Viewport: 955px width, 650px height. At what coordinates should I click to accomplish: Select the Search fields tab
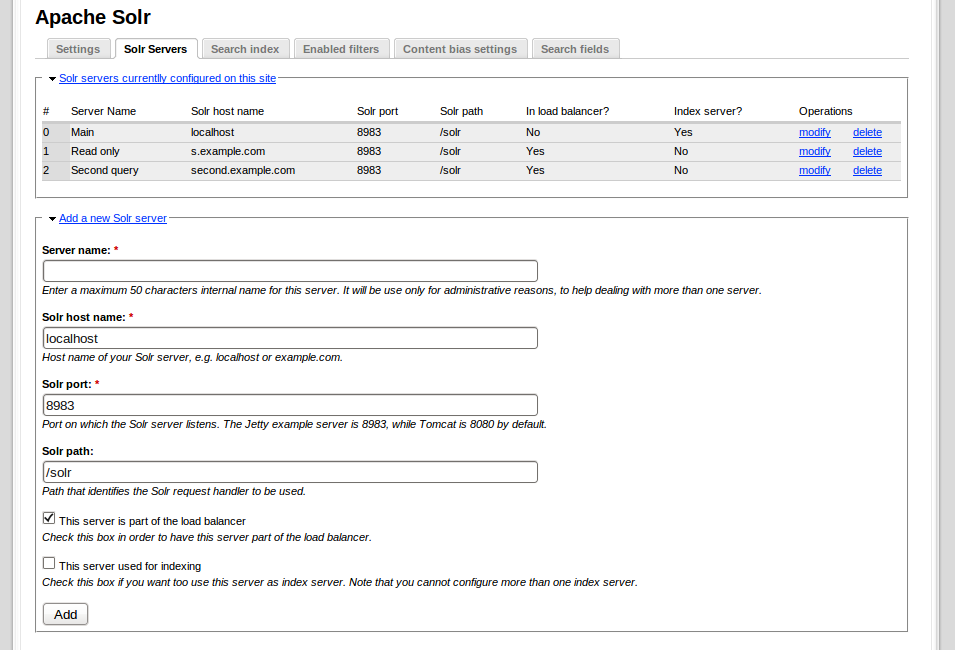[575, 49]
